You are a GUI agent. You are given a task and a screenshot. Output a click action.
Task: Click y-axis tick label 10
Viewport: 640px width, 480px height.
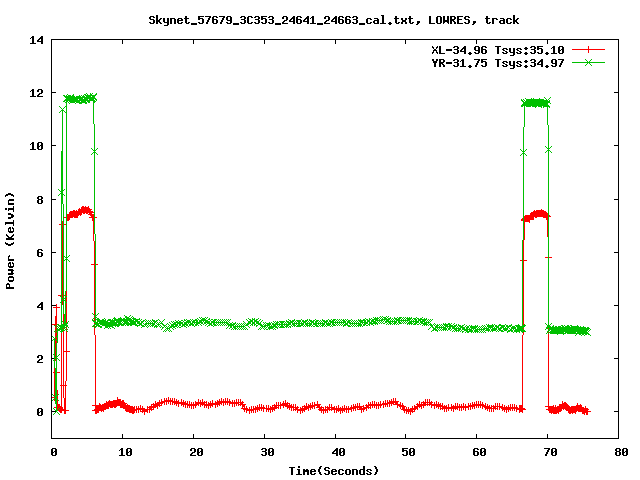(36, 146)
